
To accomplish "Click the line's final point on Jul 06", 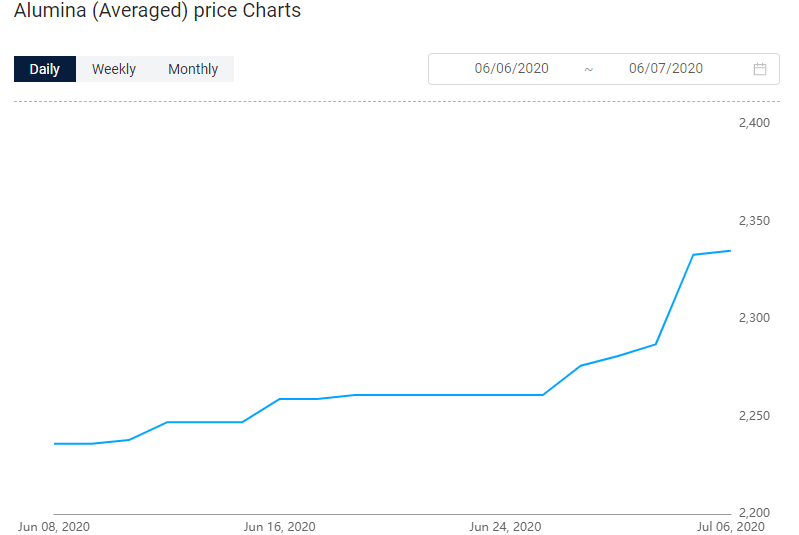I will tap(730, 251).
